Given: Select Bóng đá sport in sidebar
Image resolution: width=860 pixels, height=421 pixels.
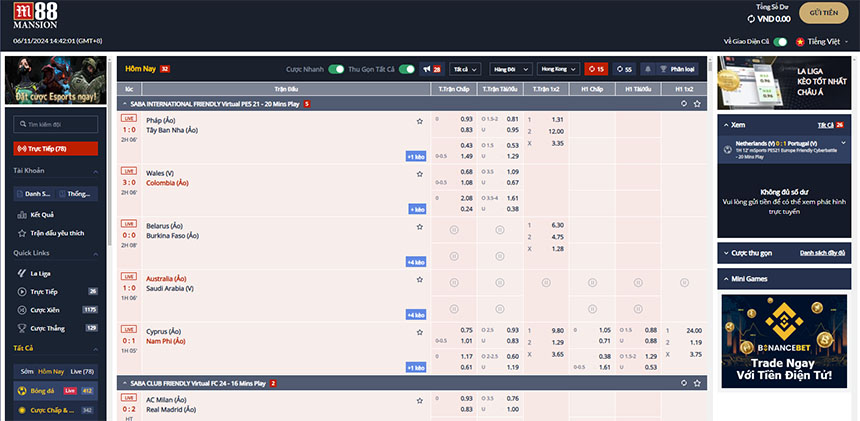Looking at the screenshot, I should pyautogui.click(x=41, y=390).
